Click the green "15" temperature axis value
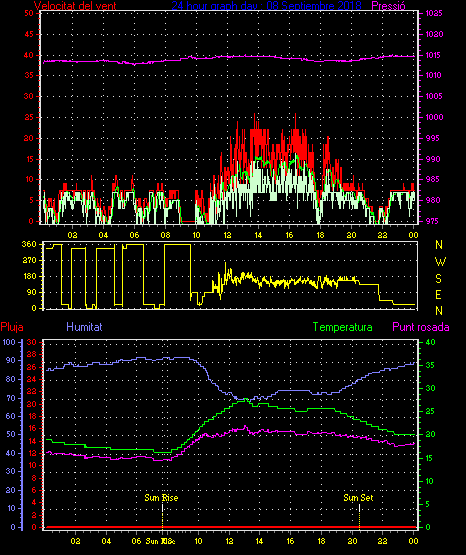Viewport: 466px width, 555px height. coord(430,458)
